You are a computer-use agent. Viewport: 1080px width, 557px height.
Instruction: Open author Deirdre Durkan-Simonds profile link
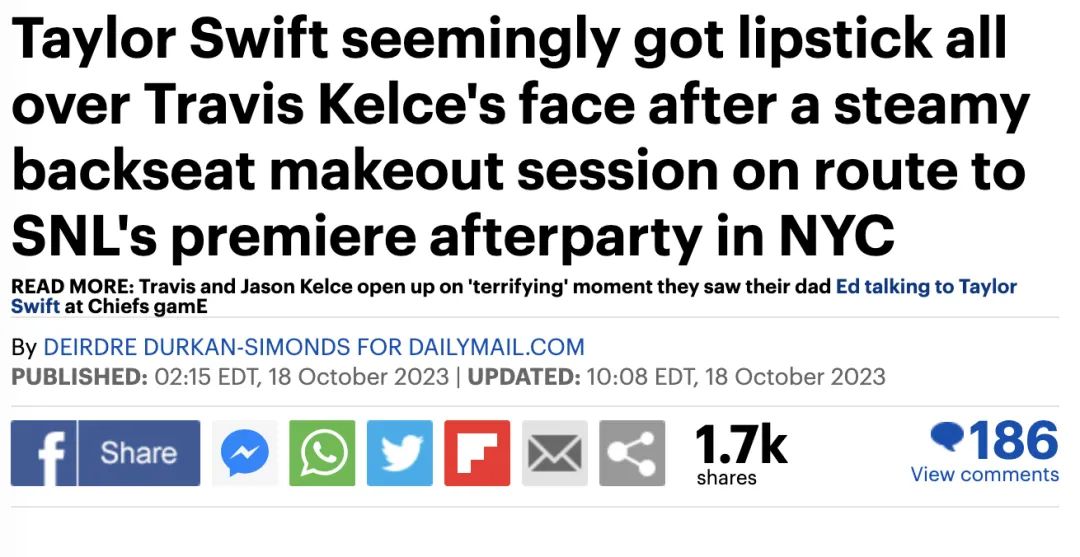pos(314,346)
